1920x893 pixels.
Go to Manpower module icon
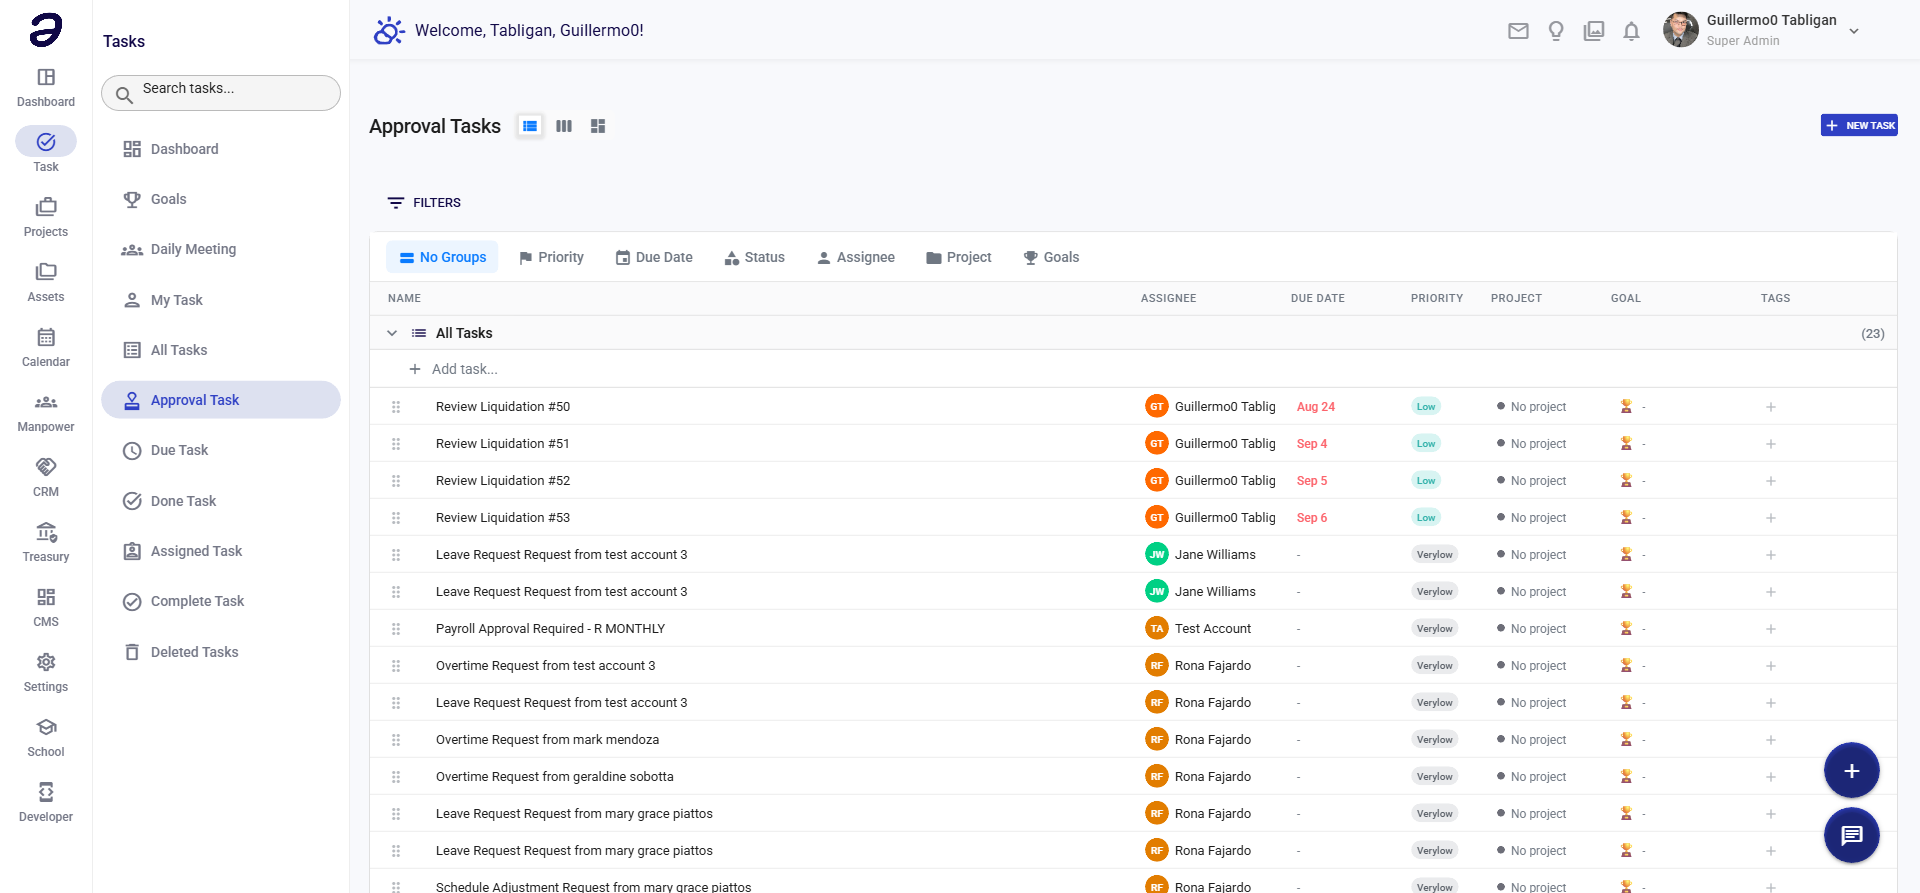tap(46, 411)
